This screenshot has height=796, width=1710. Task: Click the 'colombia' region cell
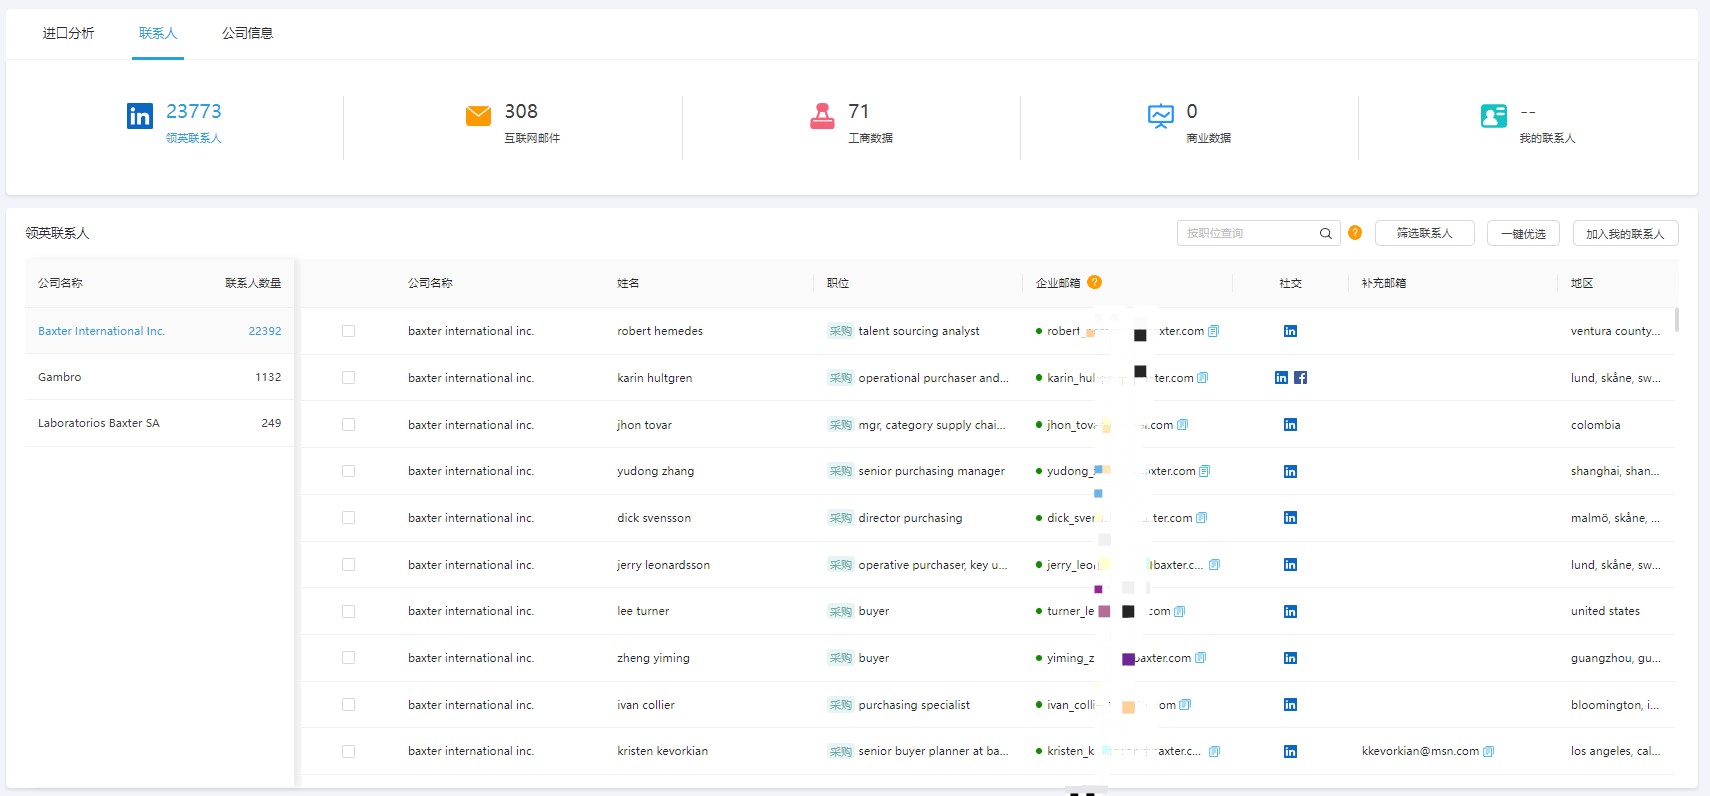pyautogui.click(x=1595, y=425)
